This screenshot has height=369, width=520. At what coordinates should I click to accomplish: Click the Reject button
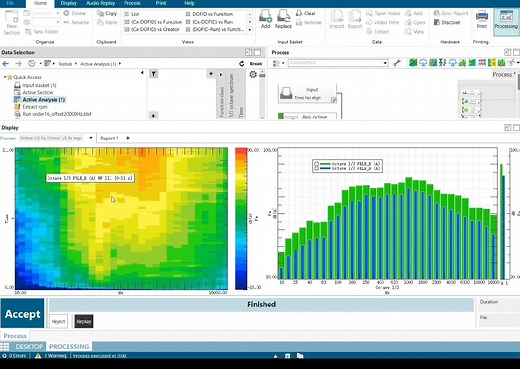[58, 321]
